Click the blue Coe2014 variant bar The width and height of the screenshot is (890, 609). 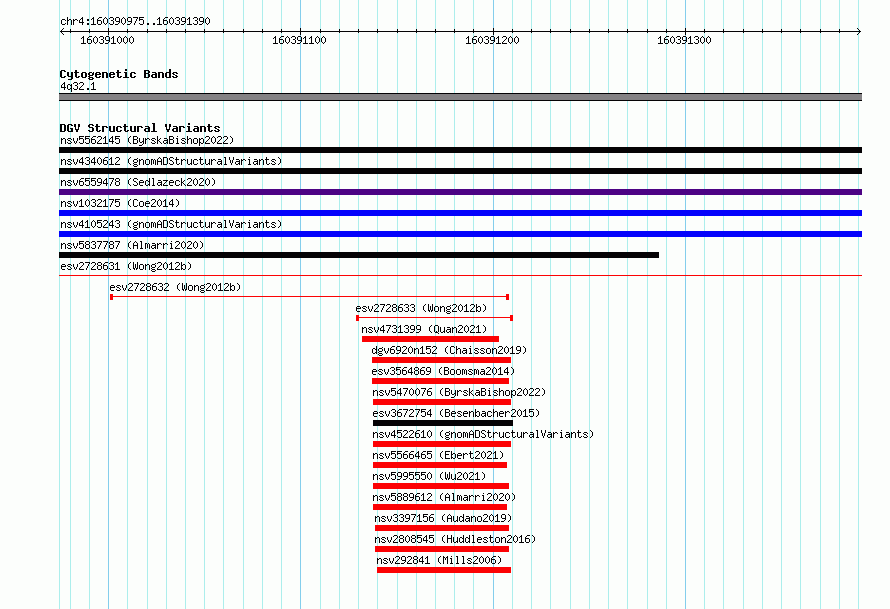(x=460, y=213)
